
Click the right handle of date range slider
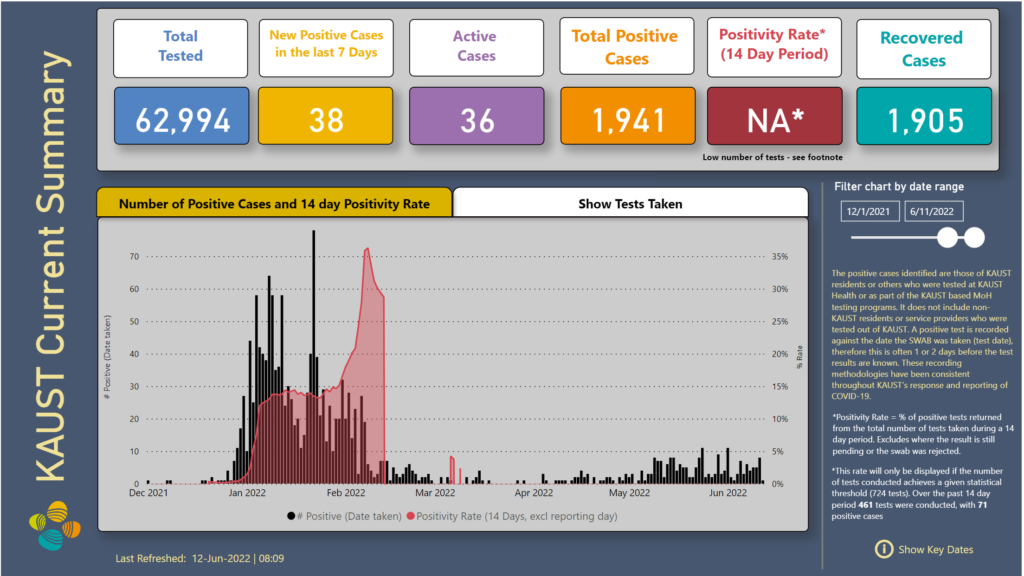[x=974, y=237]
